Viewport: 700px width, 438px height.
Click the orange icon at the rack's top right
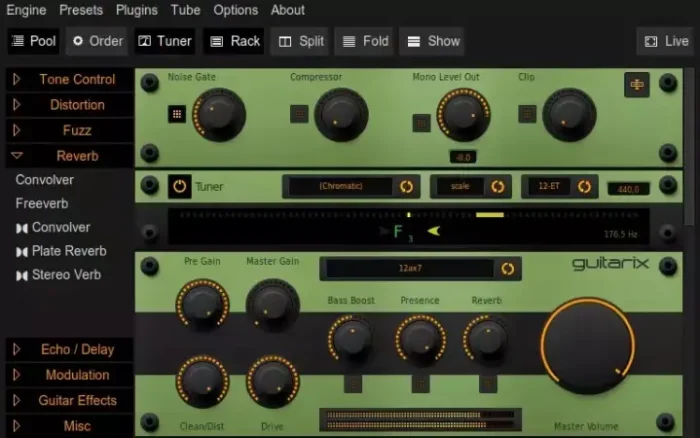tap(636, 85)
